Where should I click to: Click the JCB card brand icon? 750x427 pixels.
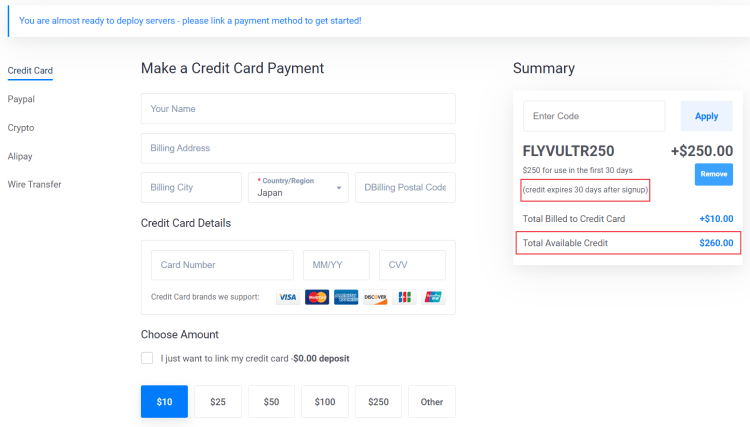pos(404,297)
